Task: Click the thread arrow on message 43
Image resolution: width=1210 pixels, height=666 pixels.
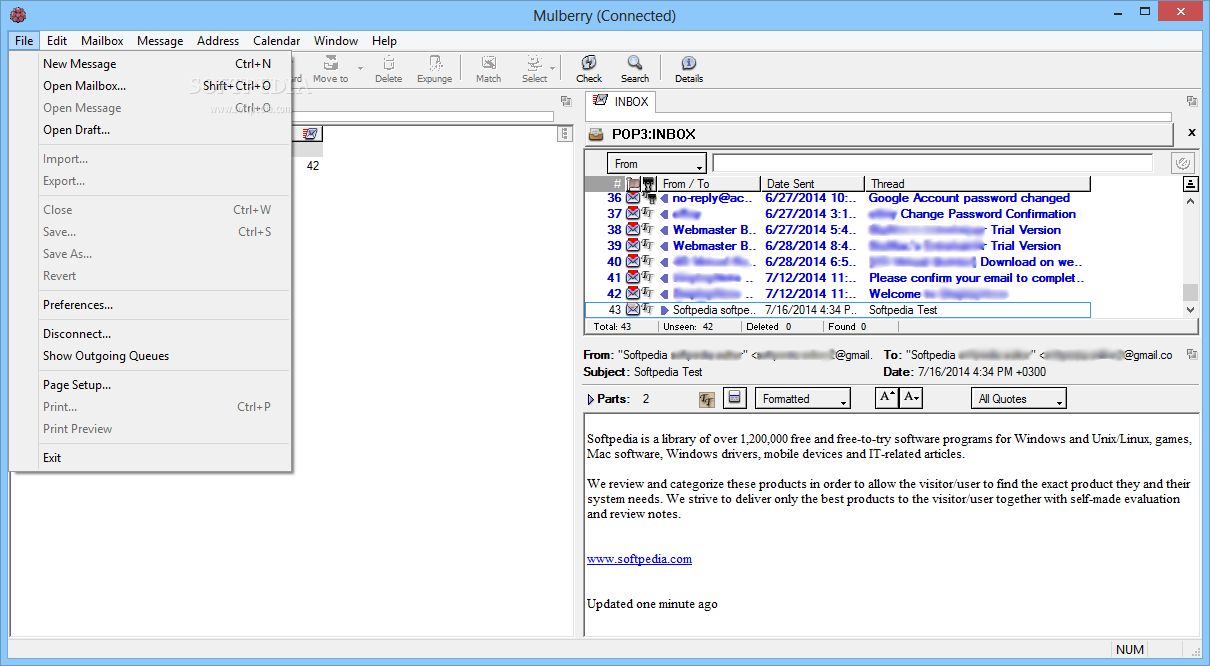Action: tap(665, 310)
